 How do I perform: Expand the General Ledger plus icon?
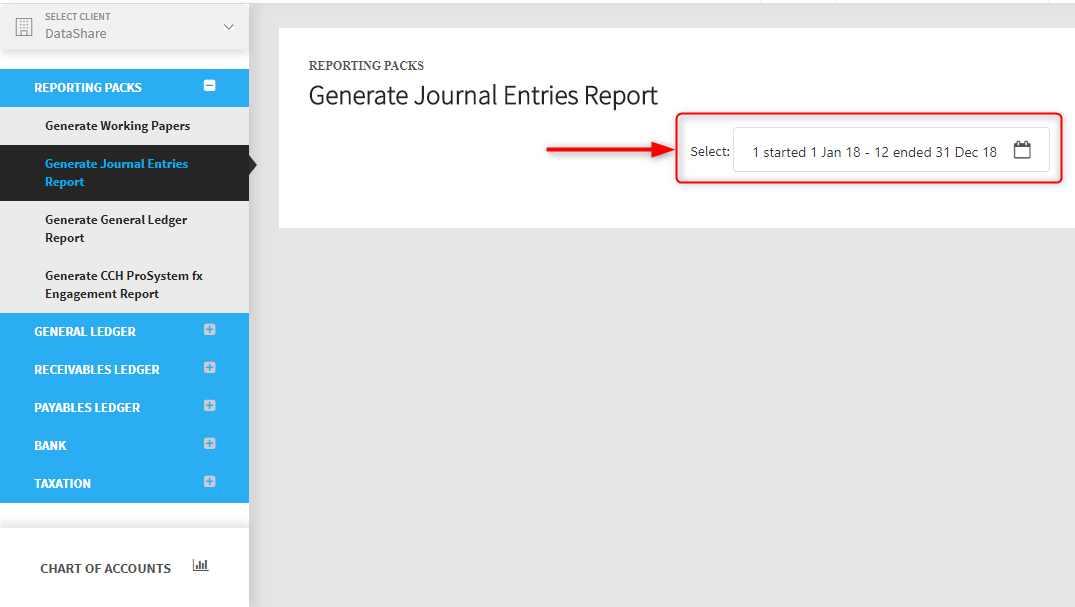(210, 330)
